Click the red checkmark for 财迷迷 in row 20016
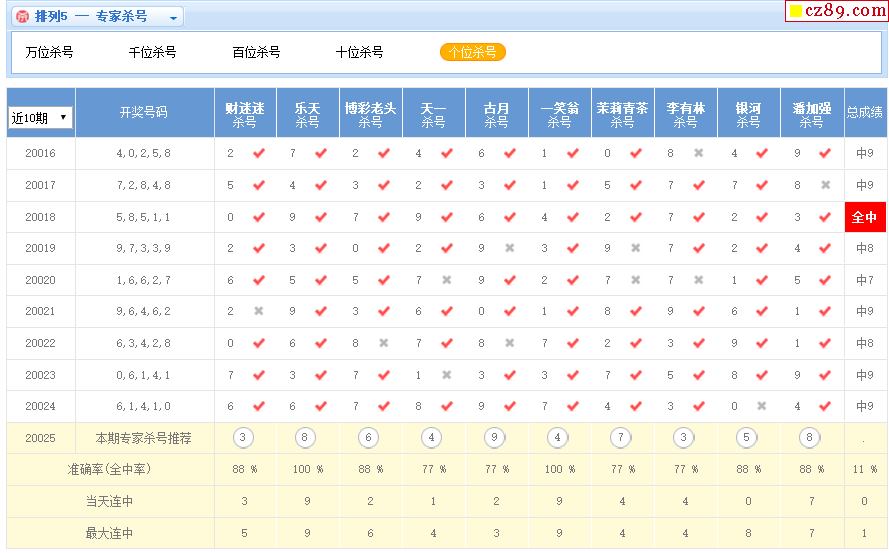This screenshot has height=553, width=889. coord(259,153)
